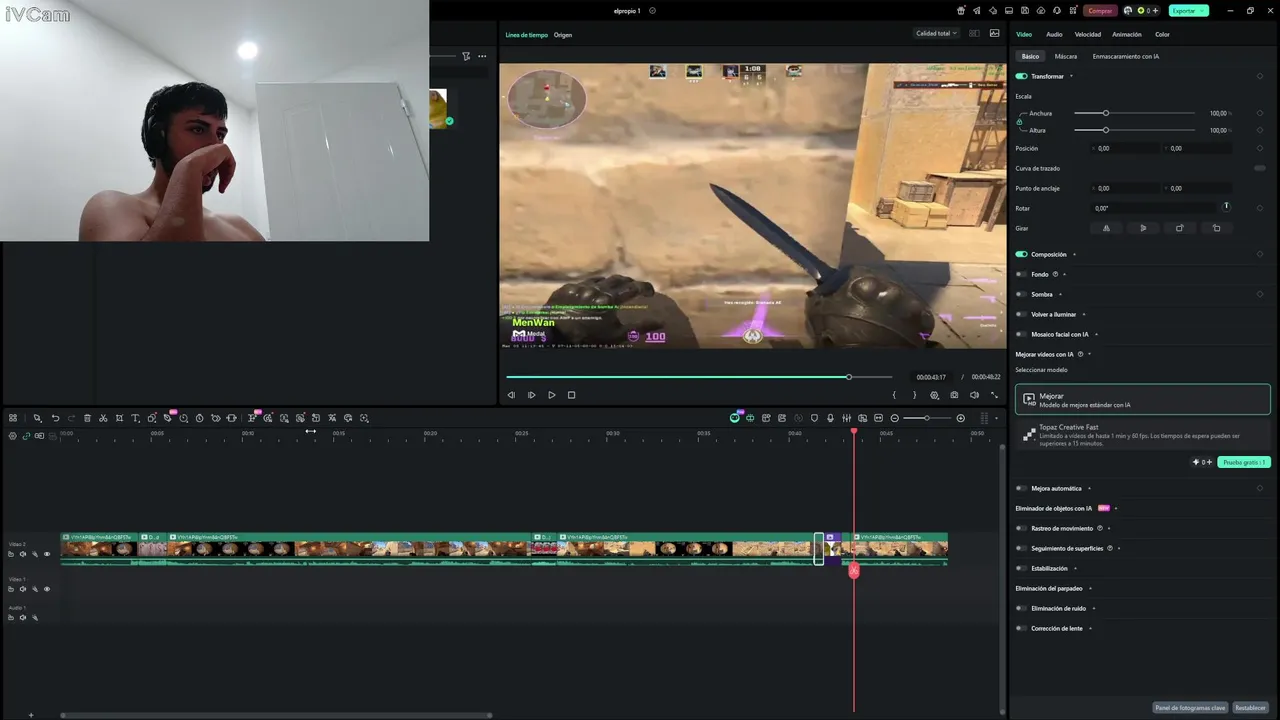Image resolution: width=1280 pixels, height=720 pixels.
Task: Zoom out timeline with minus icon
Action: tap(895, 418)
